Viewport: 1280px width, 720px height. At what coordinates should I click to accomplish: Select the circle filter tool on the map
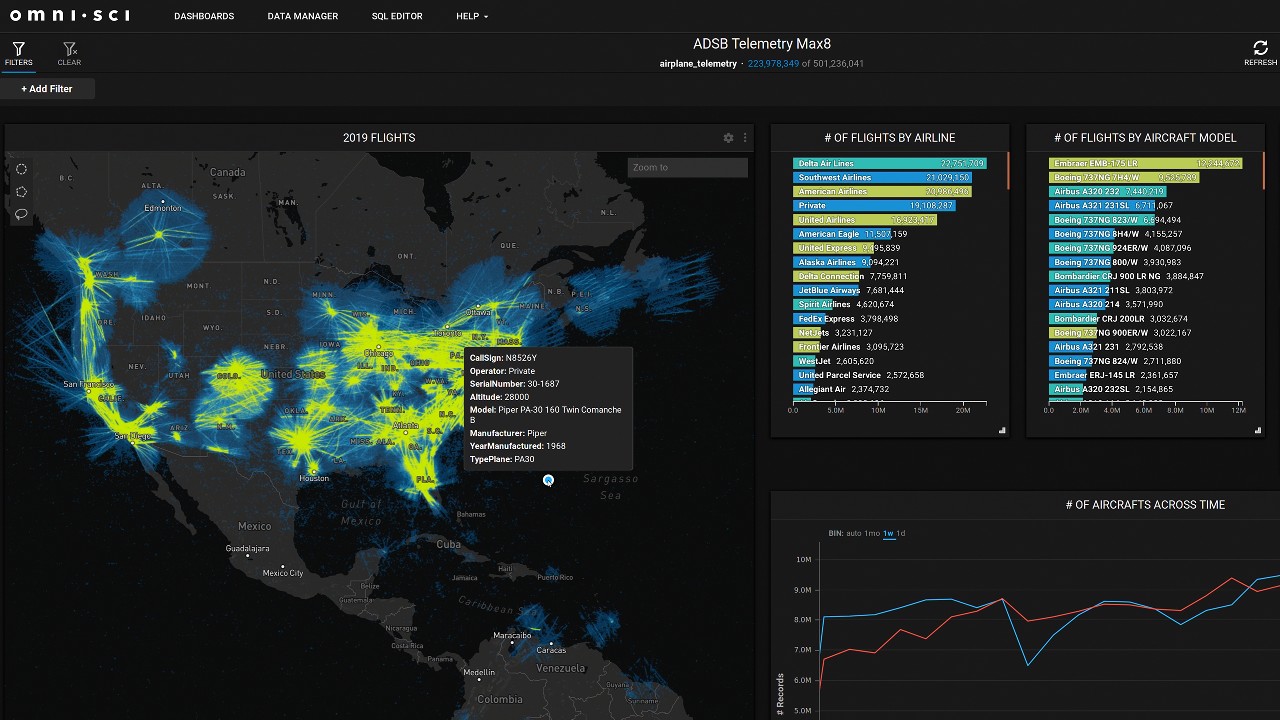click(x=20, y=168)
